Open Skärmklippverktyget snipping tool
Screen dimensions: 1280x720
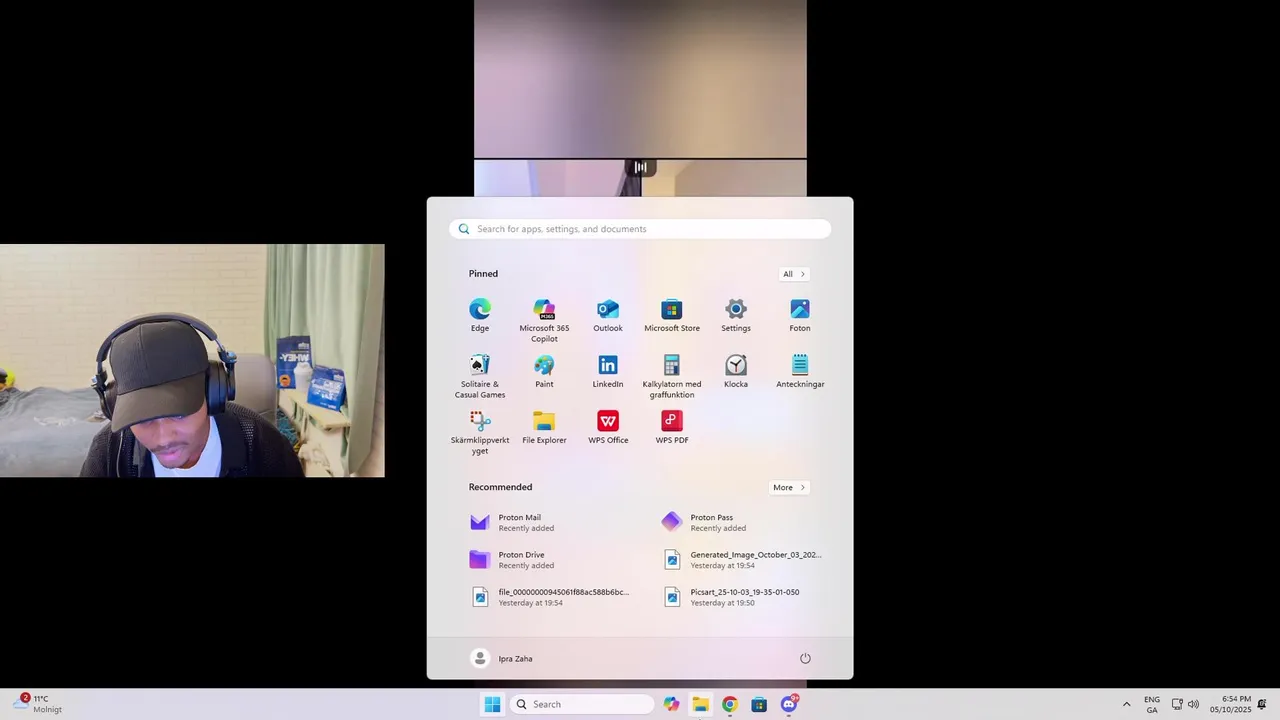click(480, 432)
